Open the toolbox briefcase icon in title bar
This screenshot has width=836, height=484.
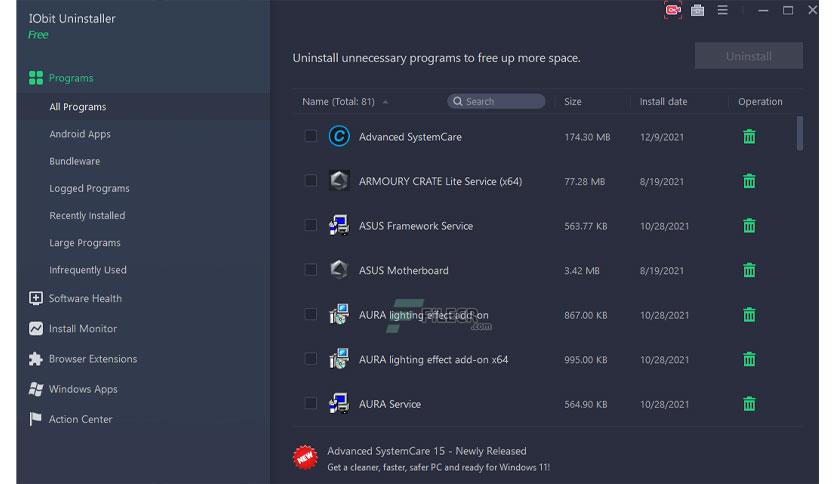[697, 10]
